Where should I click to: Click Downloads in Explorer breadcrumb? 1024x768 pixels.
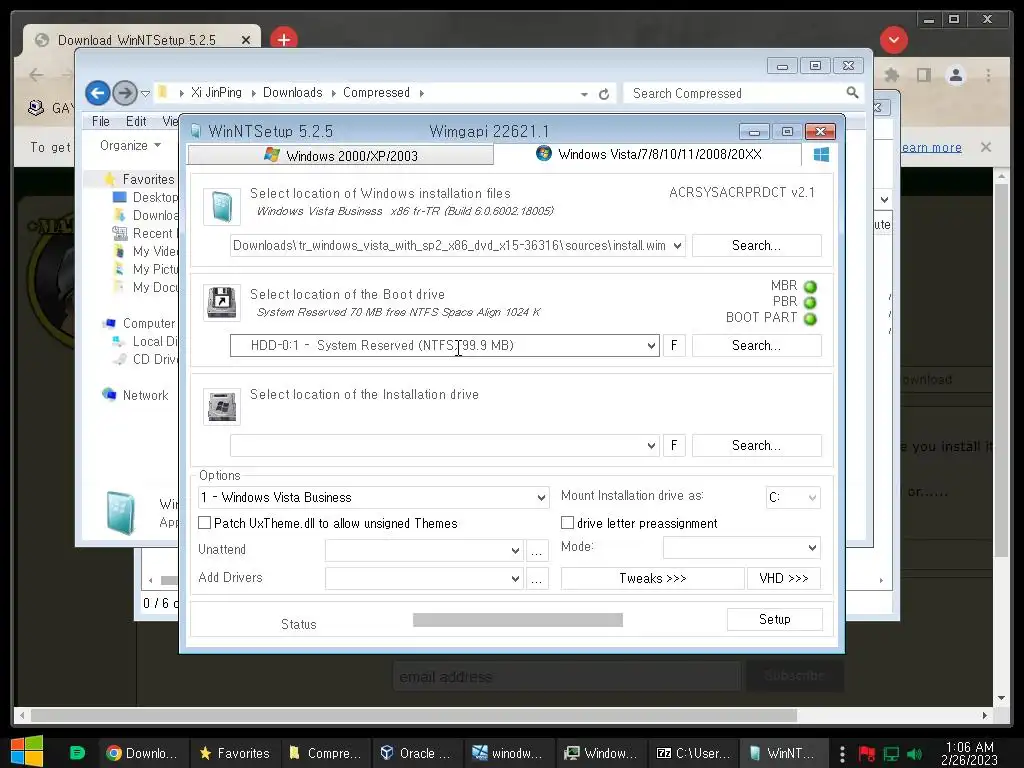coord(293,93)
